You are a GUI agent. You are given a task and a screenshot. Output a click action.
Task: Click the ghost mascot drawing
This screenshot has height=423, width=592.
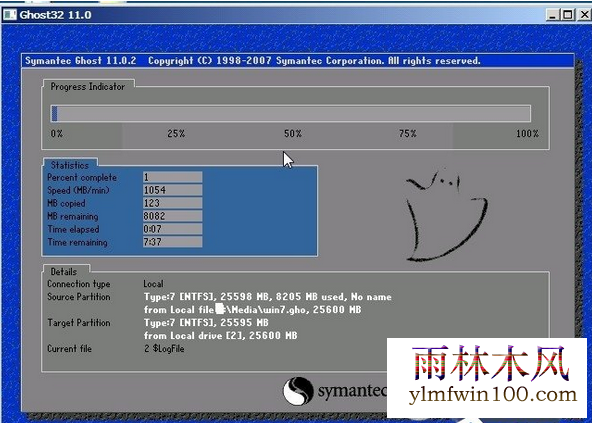[446, 215]
